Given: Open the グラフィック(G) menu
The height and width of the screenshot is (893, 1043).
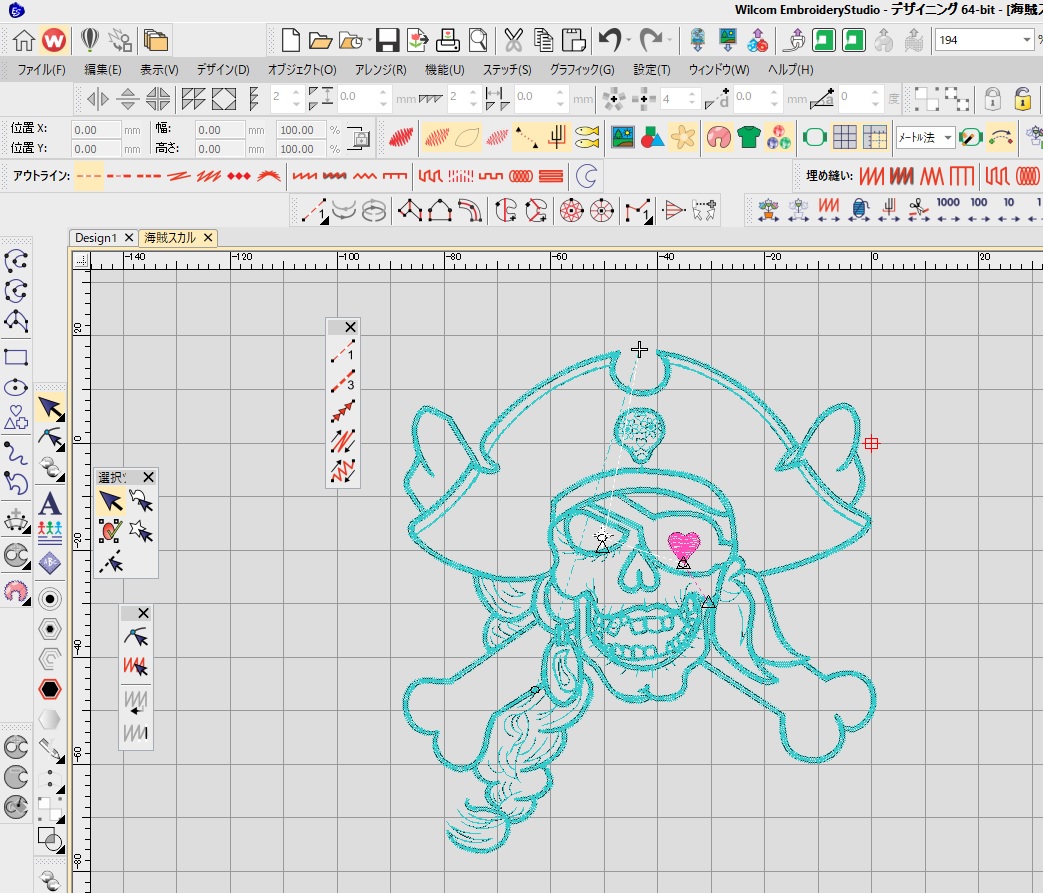Looking at the screenshot, I should point(581,70).
